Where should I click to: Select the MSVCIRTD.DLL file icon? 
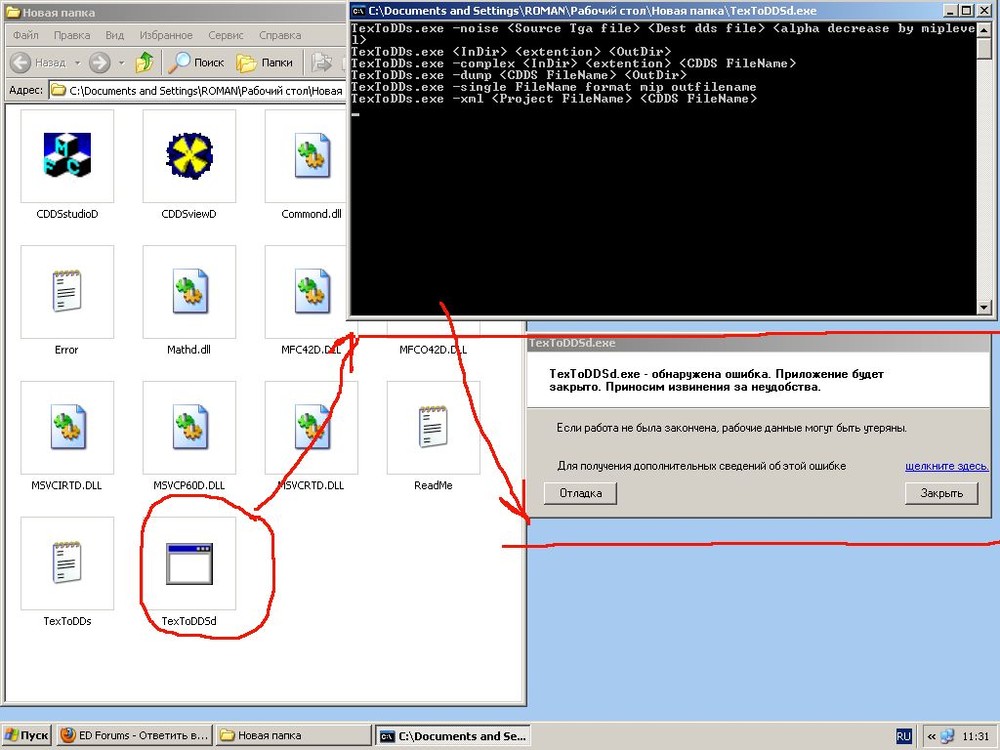[67, 427]
